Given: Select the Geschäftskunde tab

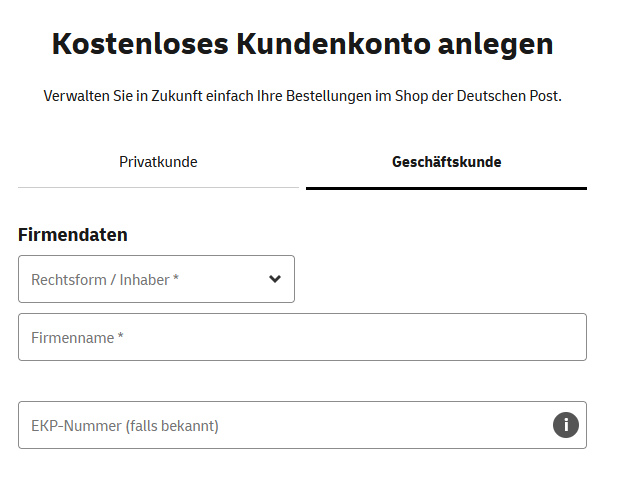Looking at the screenshot, I should click(x=446, y=162).
